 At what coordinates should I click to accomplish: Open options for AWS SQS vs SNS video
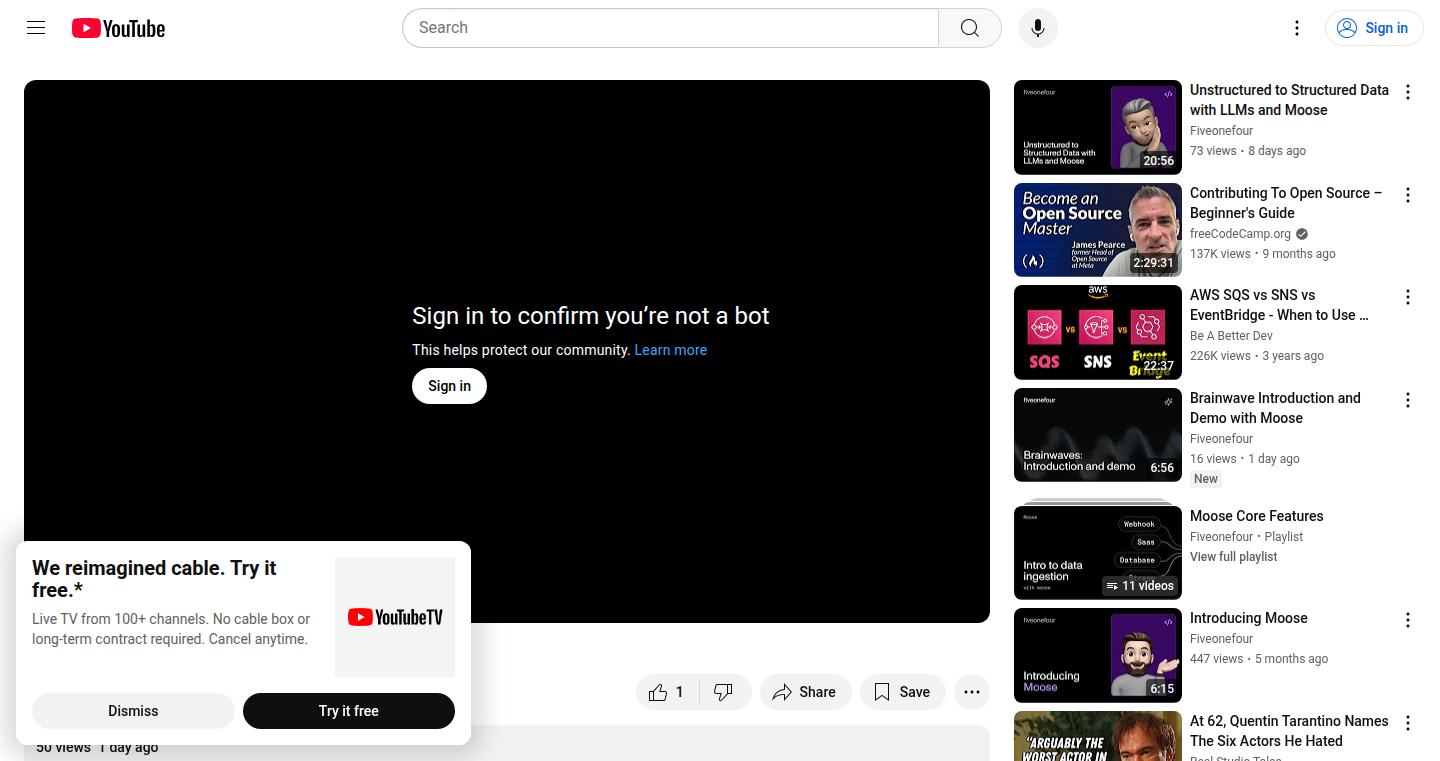(1408, 297)
